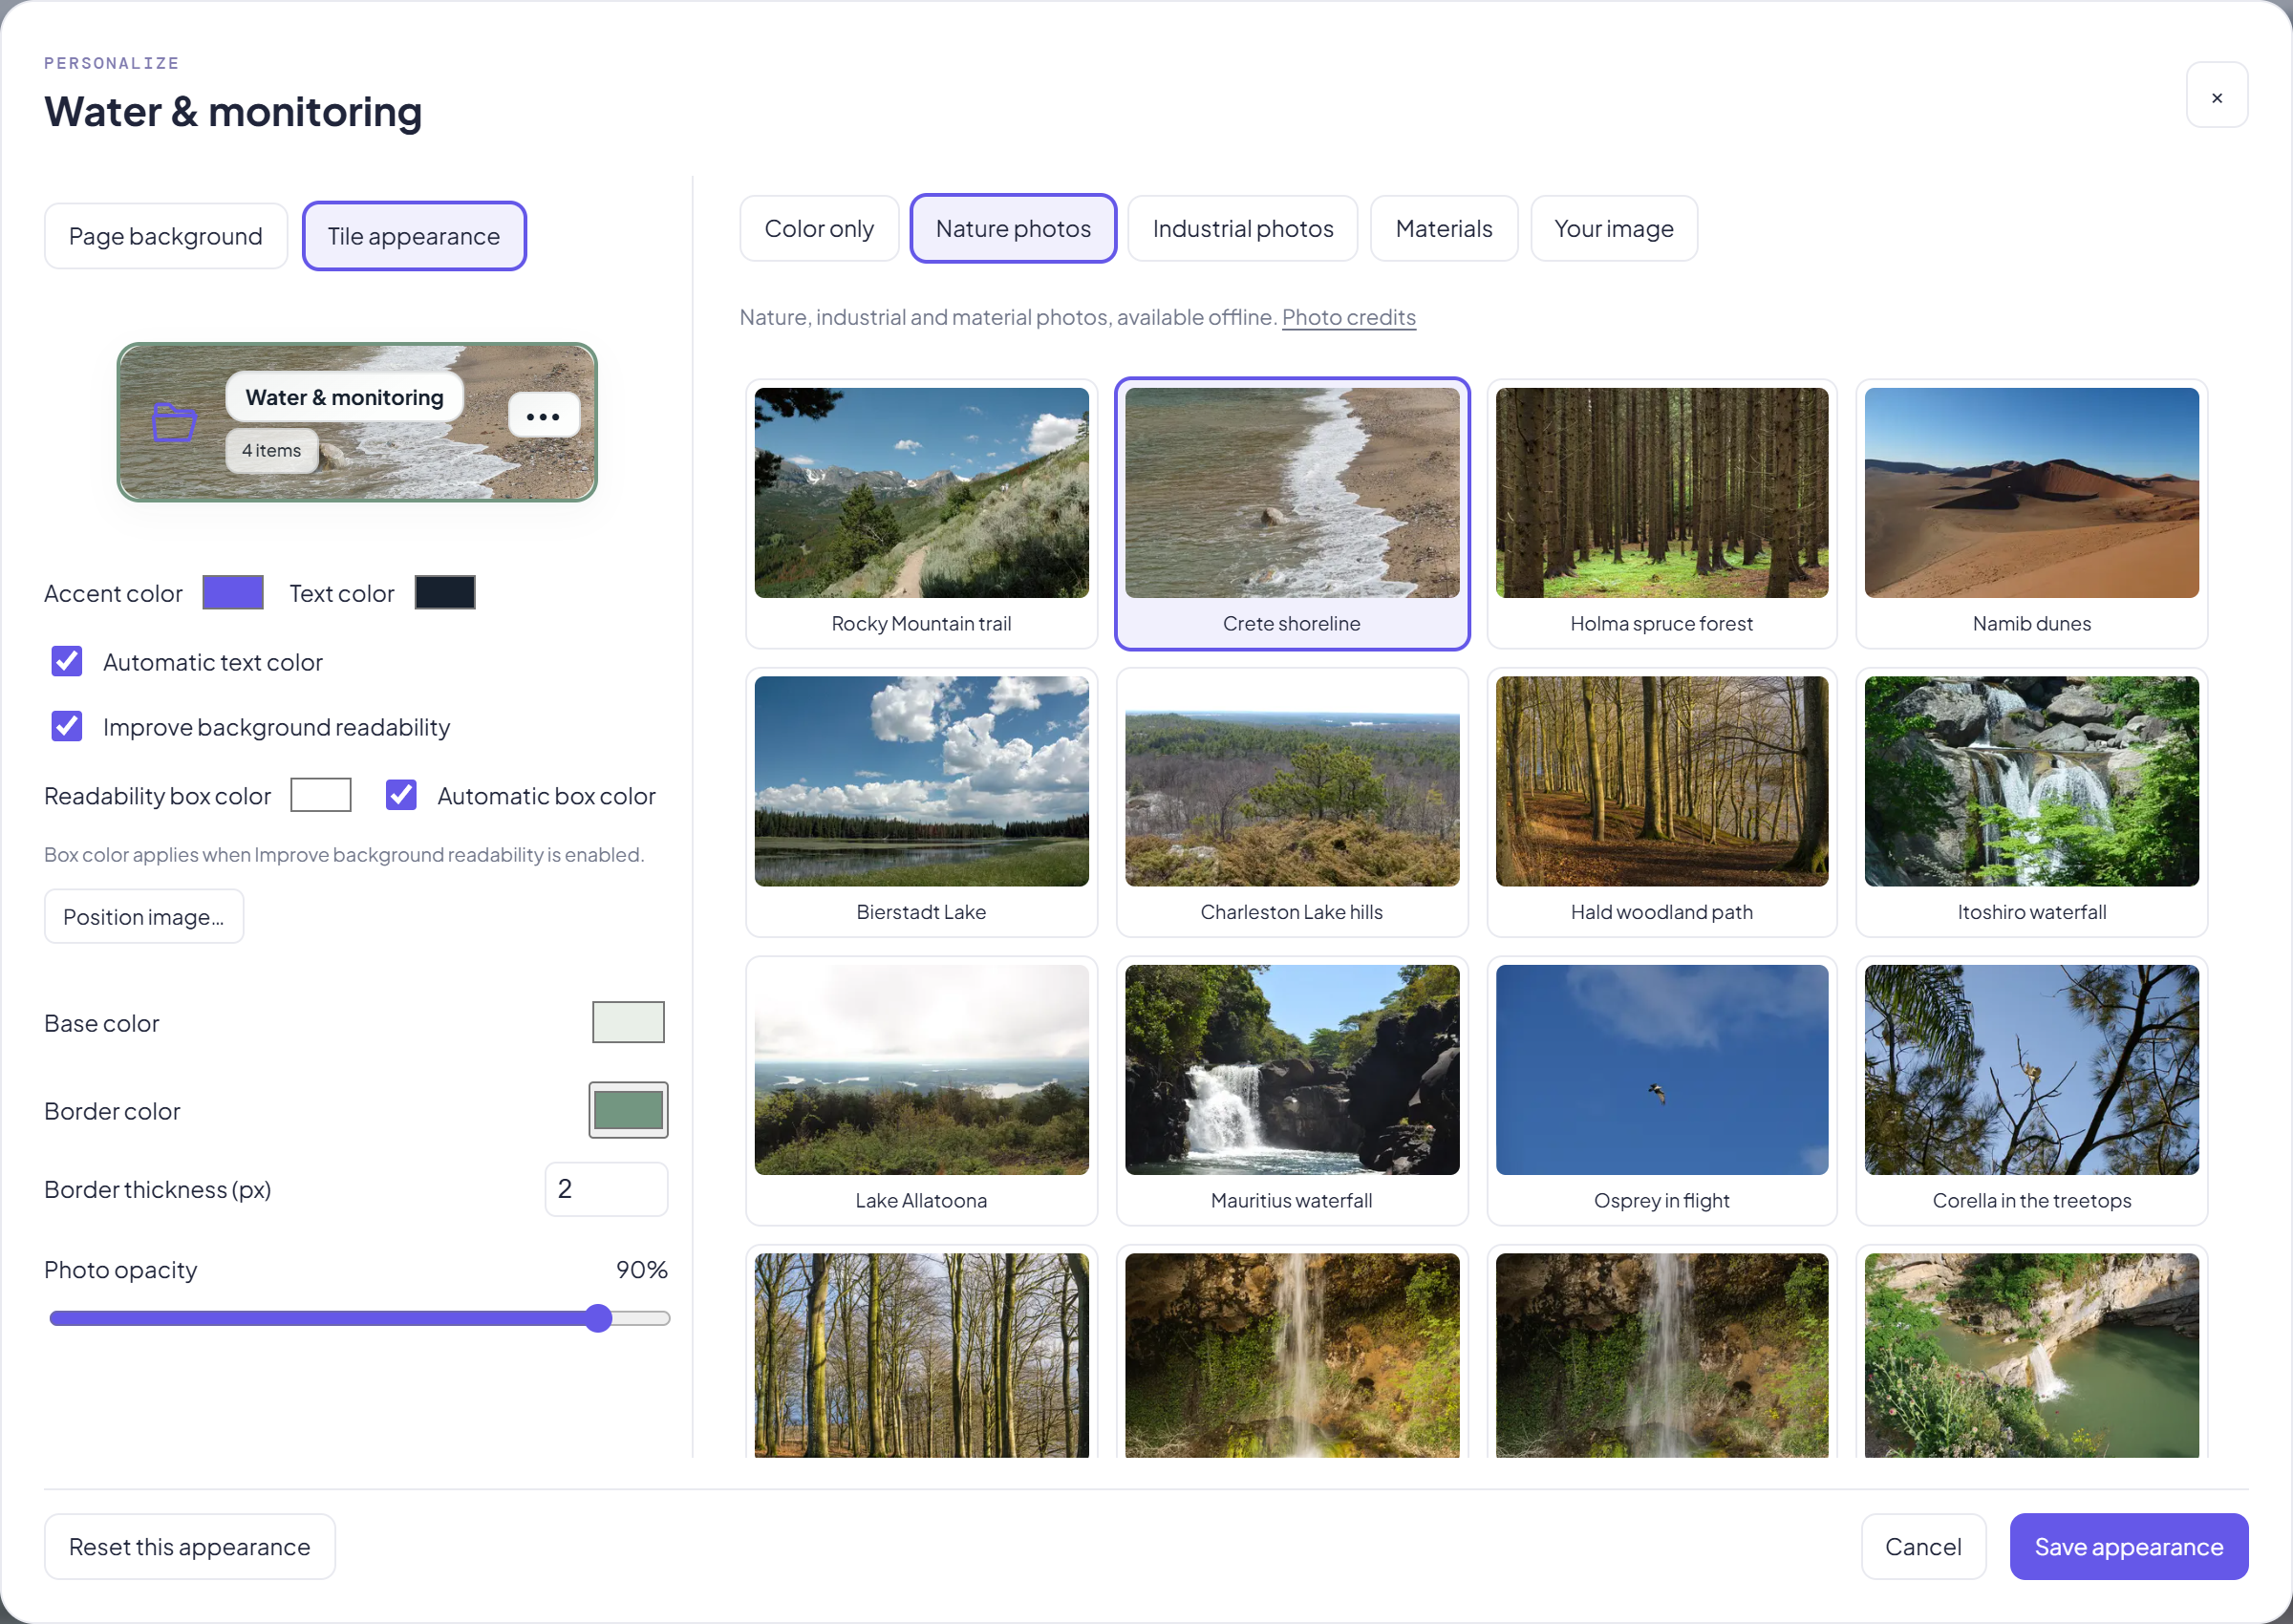Click the Border thickness input field

click(x=606, y=1189)
